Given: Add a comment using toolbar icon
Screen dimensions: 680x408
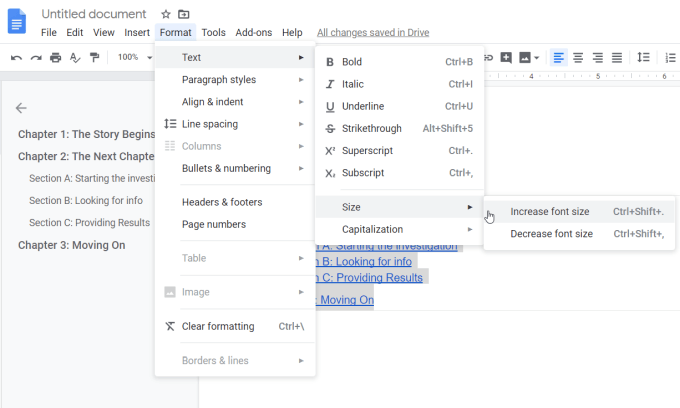Looking at the screenshot, I should pyautogui.click(x=506, y=57).
